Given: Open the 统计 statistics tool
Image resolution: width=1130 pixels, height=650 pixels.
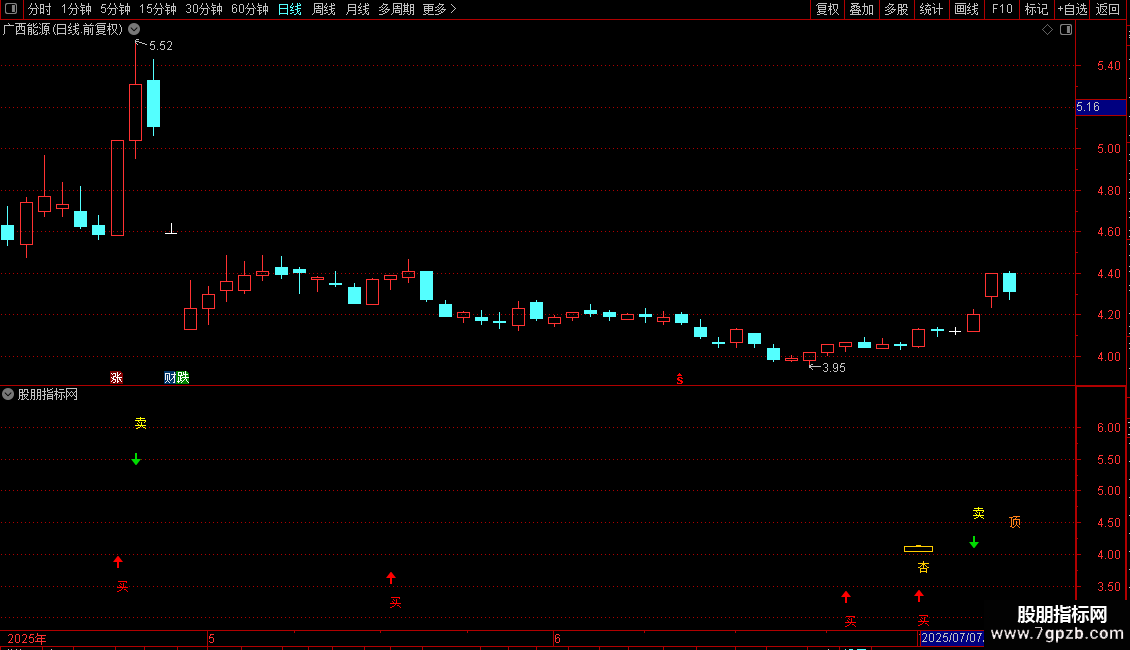Looking at the screenshot, I should 931,9.
